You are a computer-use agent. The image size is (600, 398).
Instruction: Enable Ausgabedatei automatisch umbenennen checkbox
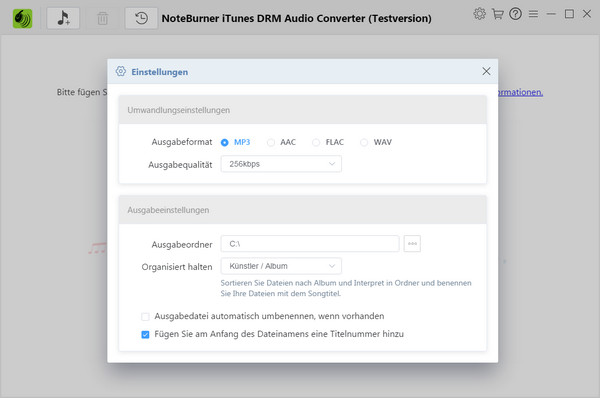[x=145, y=316]
